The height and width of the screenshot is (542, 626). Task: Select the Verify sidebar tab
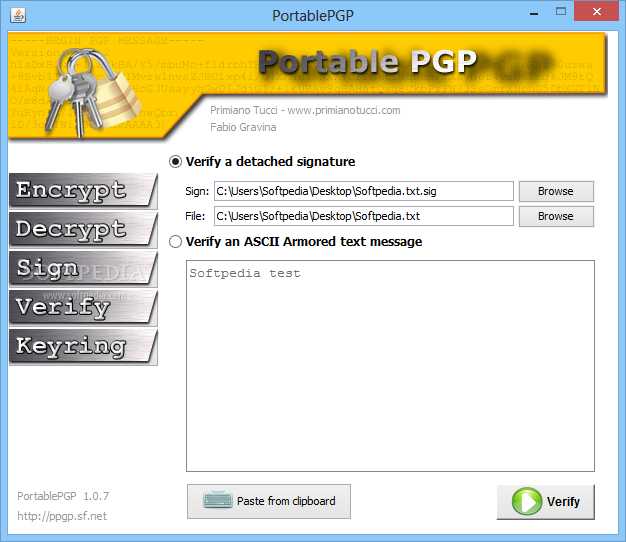83,307
